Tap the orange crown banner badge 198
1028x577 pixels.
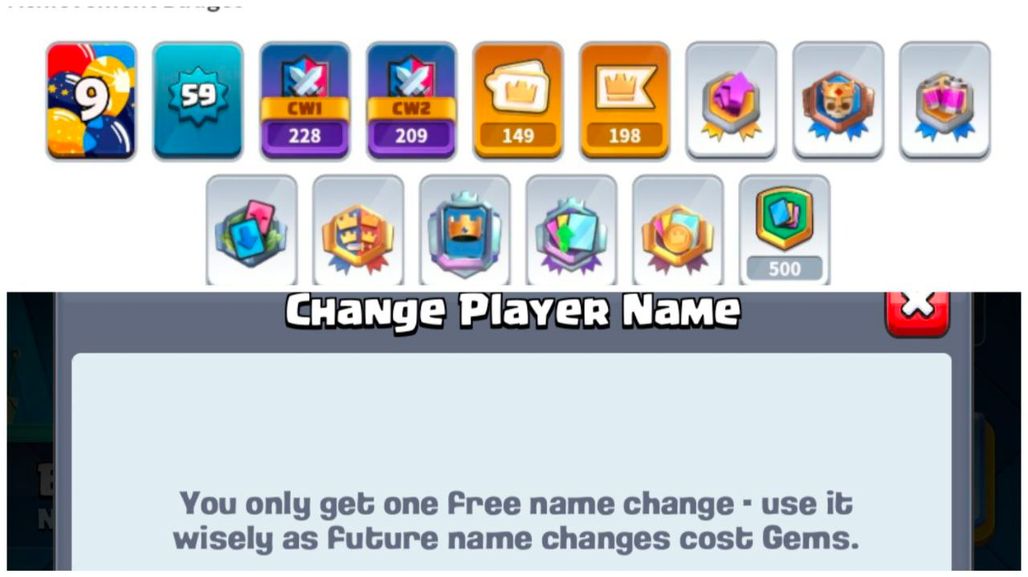coord(625,101)
